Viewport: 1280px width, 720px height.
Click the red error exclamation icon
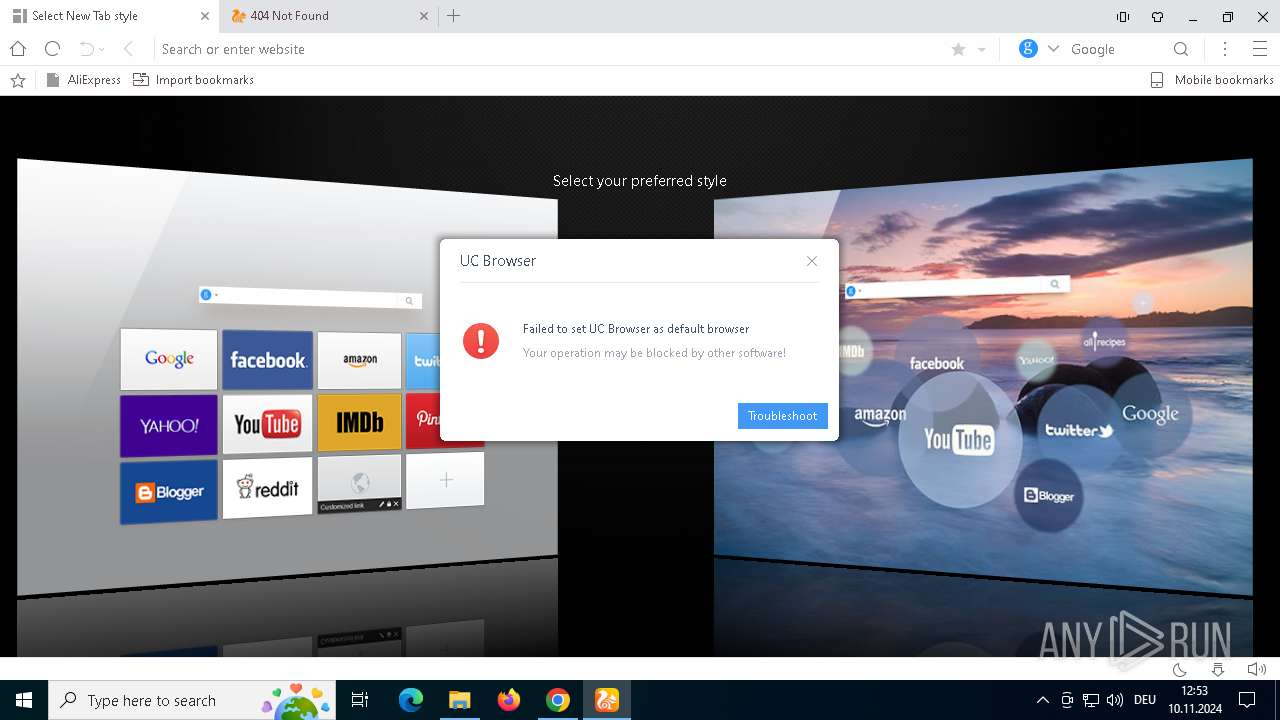pyautogui.click(x=481, y=341)
